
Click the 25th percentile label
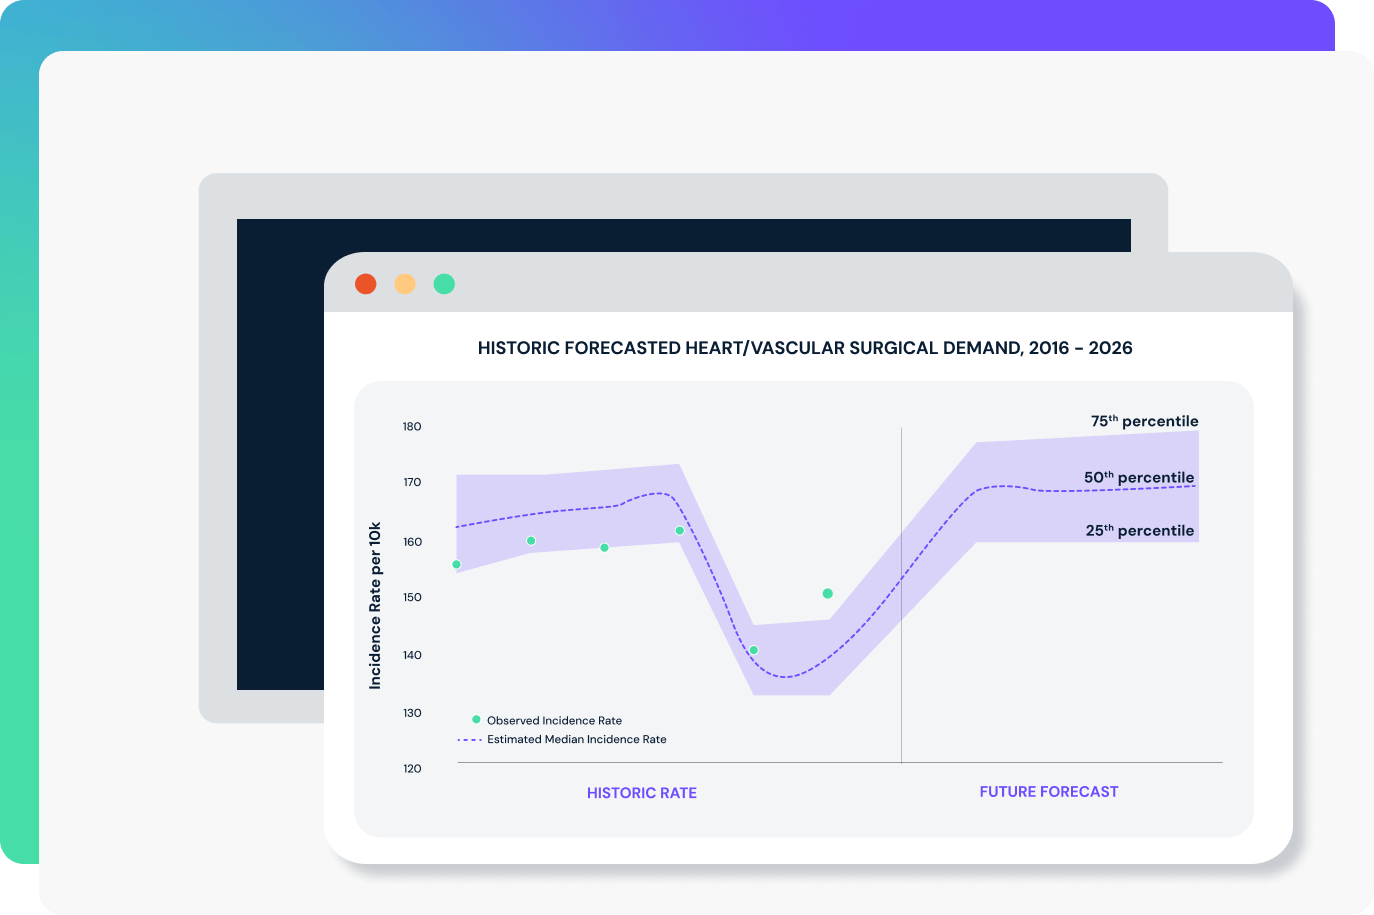1141,530
